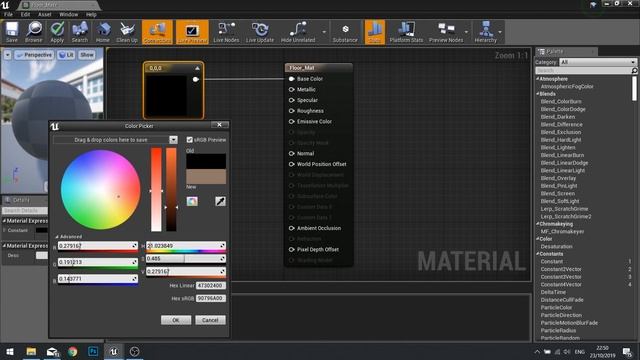Toggle the Connectors toolbar button
640x360 pixels.
click(x=157, y=32)
